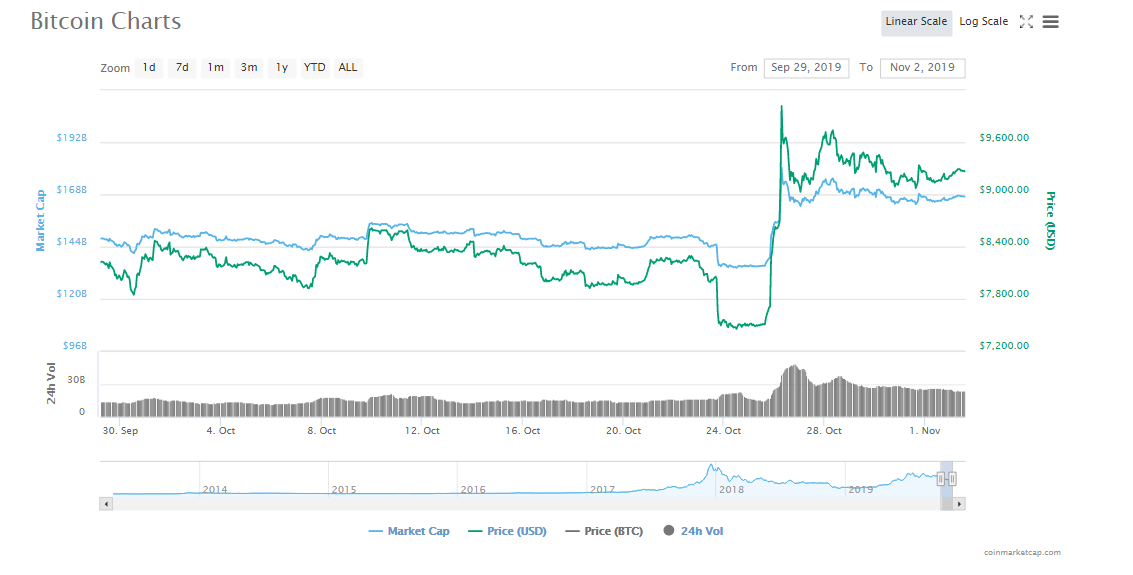1133x575 pixels.
Task: Click 2017 in the navigator timeline
Action: [602, 490]
